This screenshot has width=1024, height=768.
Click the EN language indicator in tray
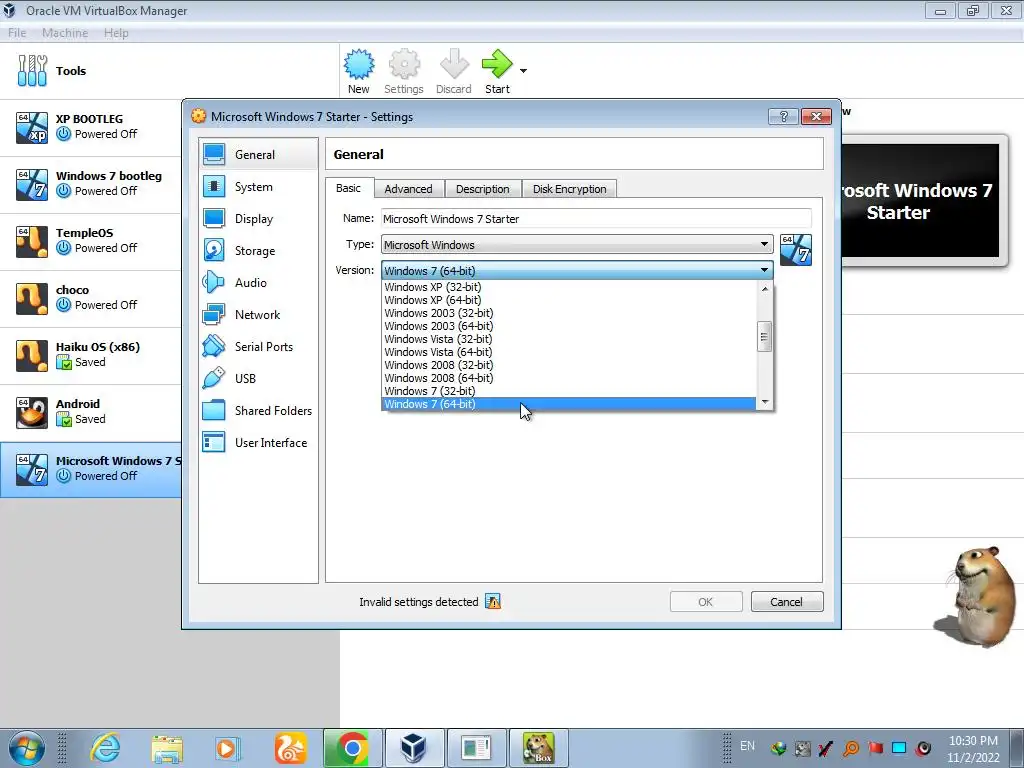(748, 746)
